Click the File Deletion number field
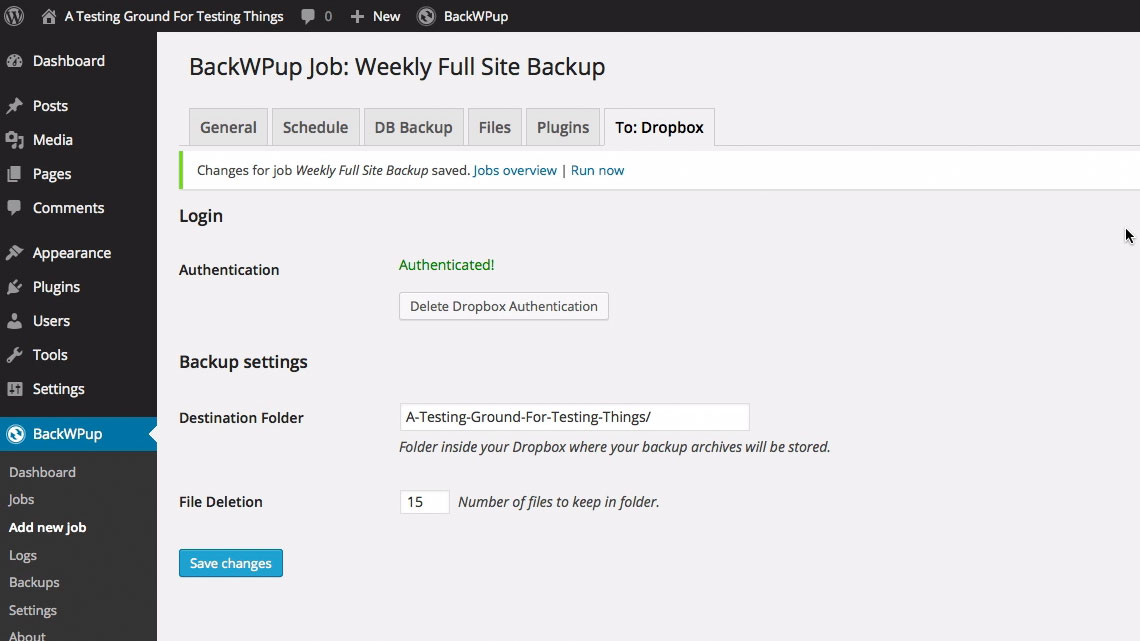Viewport: 1140px width, 641px height. (425, 502)
